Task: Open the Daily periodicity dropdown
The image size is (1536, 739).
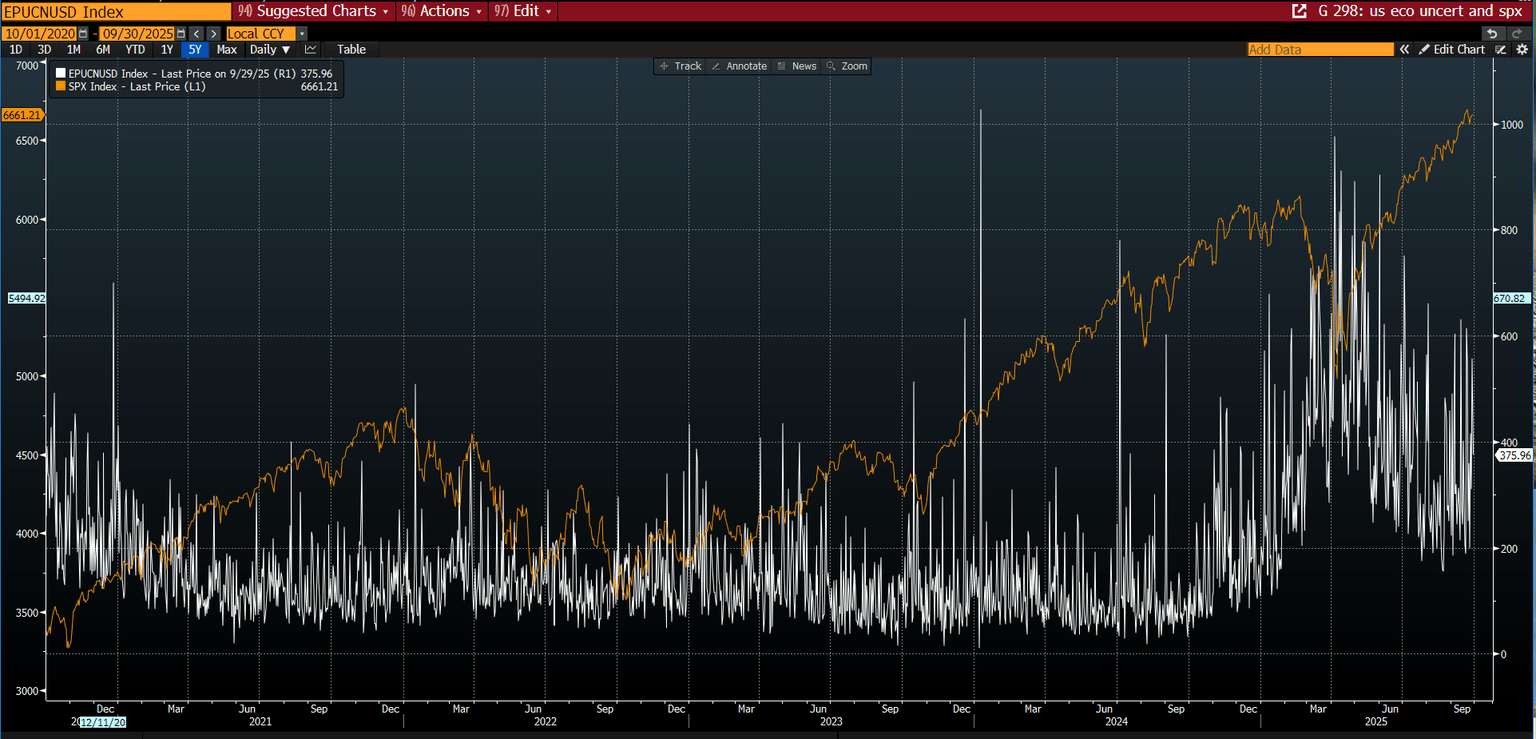Action: (x=270, y=49)
